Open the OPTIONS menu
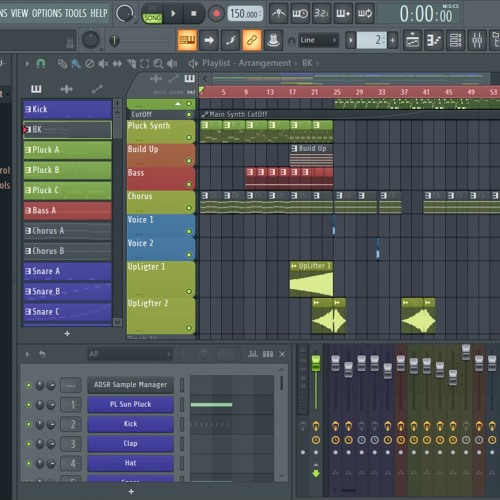The width and height of the screenshot is (500, 500). pos(47,13)
